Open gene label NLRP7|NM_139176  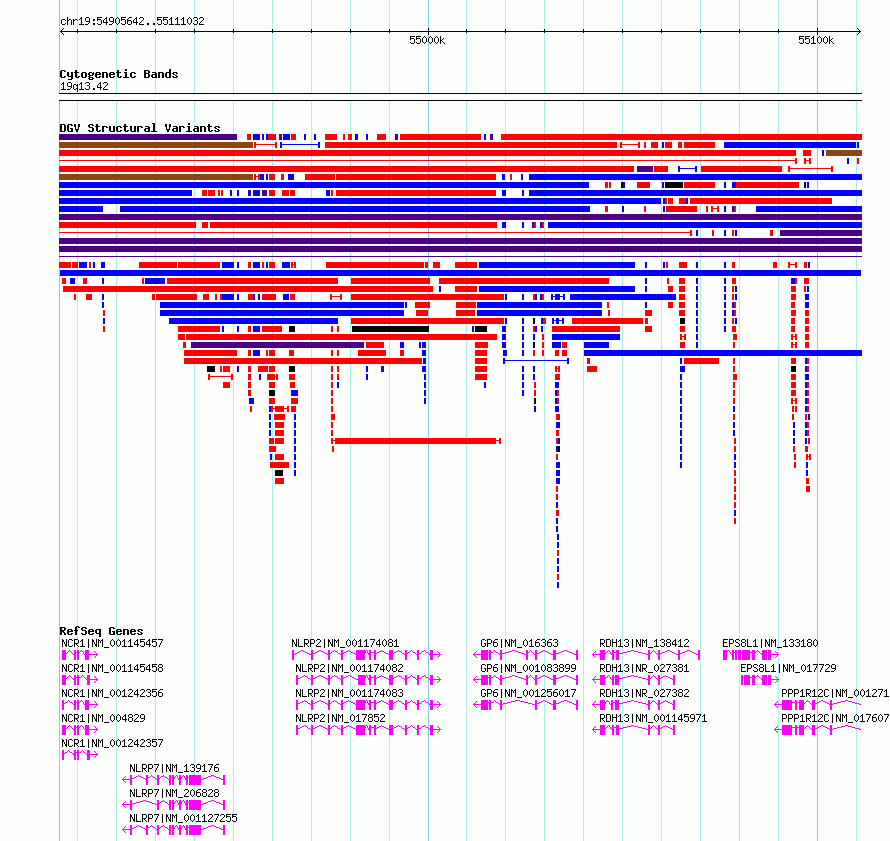pos(174,768)
